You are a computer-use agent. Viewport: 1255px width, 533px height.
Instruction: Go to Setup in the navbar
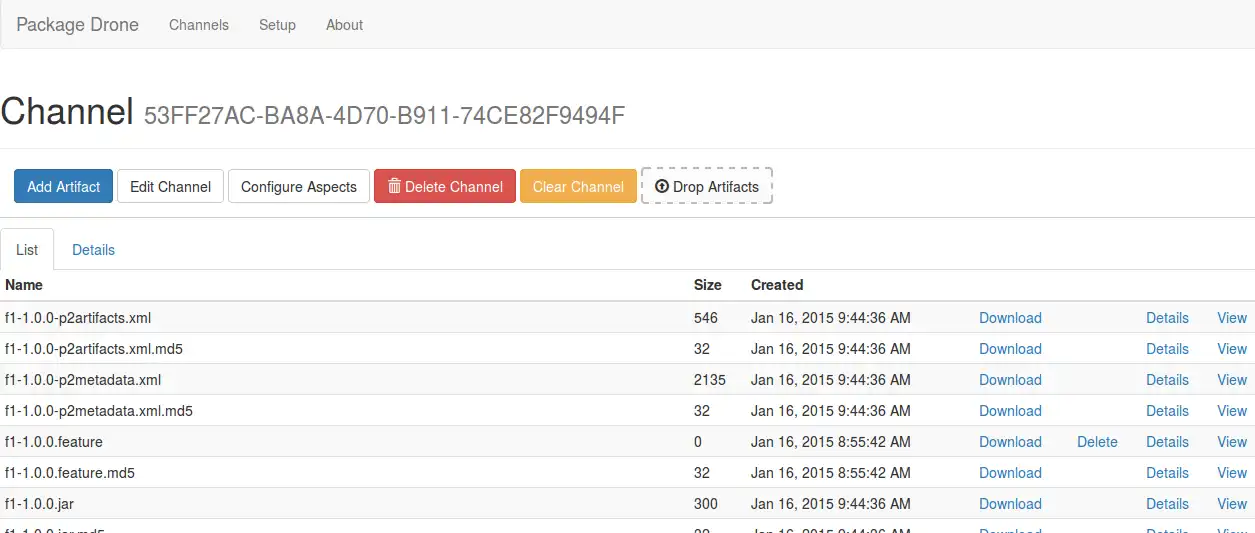tap(277, 25)
